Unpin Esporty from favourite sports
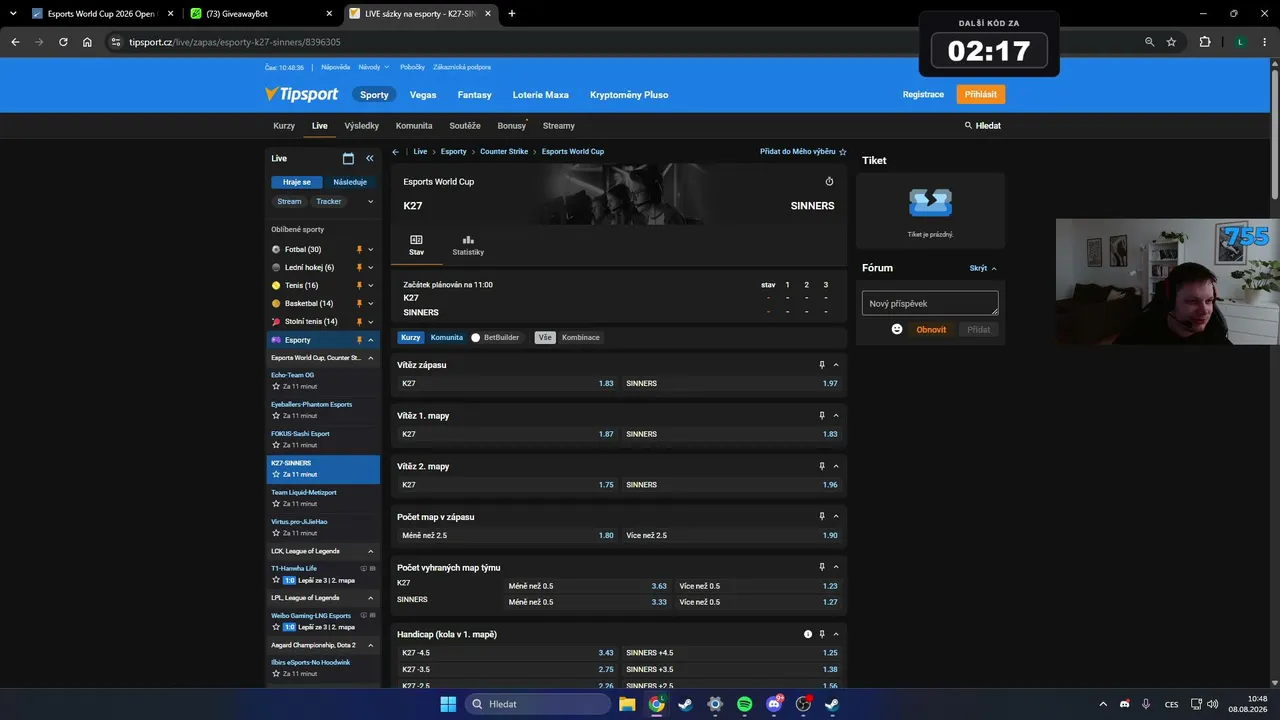Screen dimensions: 1280x720 (x=359, y=340)
